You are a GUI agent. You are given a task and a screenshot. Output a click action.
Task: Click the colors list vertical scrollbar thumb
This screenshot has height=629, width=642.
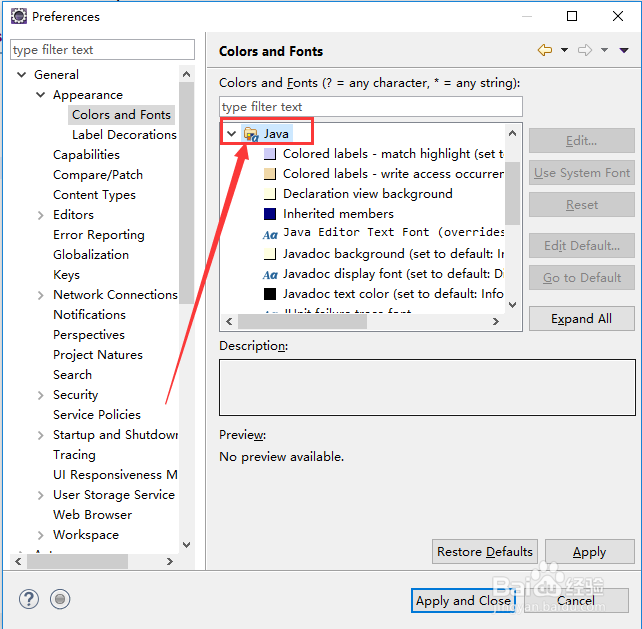pyautogui.click(x=512, y=193)
